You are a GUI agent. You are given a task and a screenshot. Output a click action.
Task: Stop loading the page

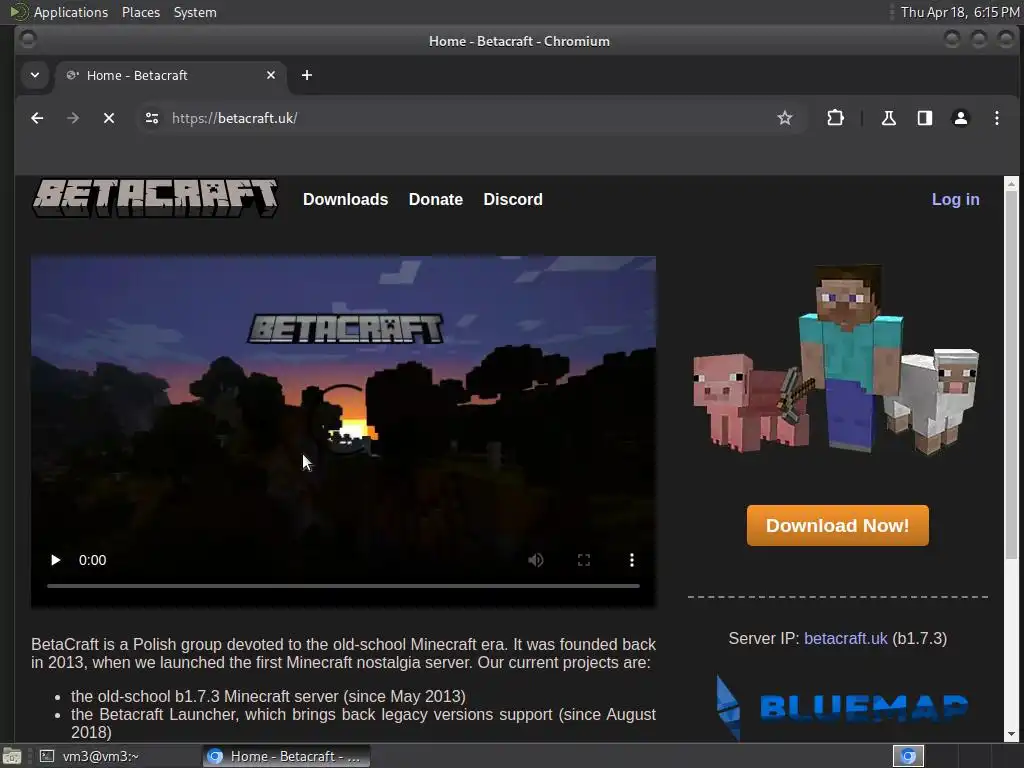point(109,118)
